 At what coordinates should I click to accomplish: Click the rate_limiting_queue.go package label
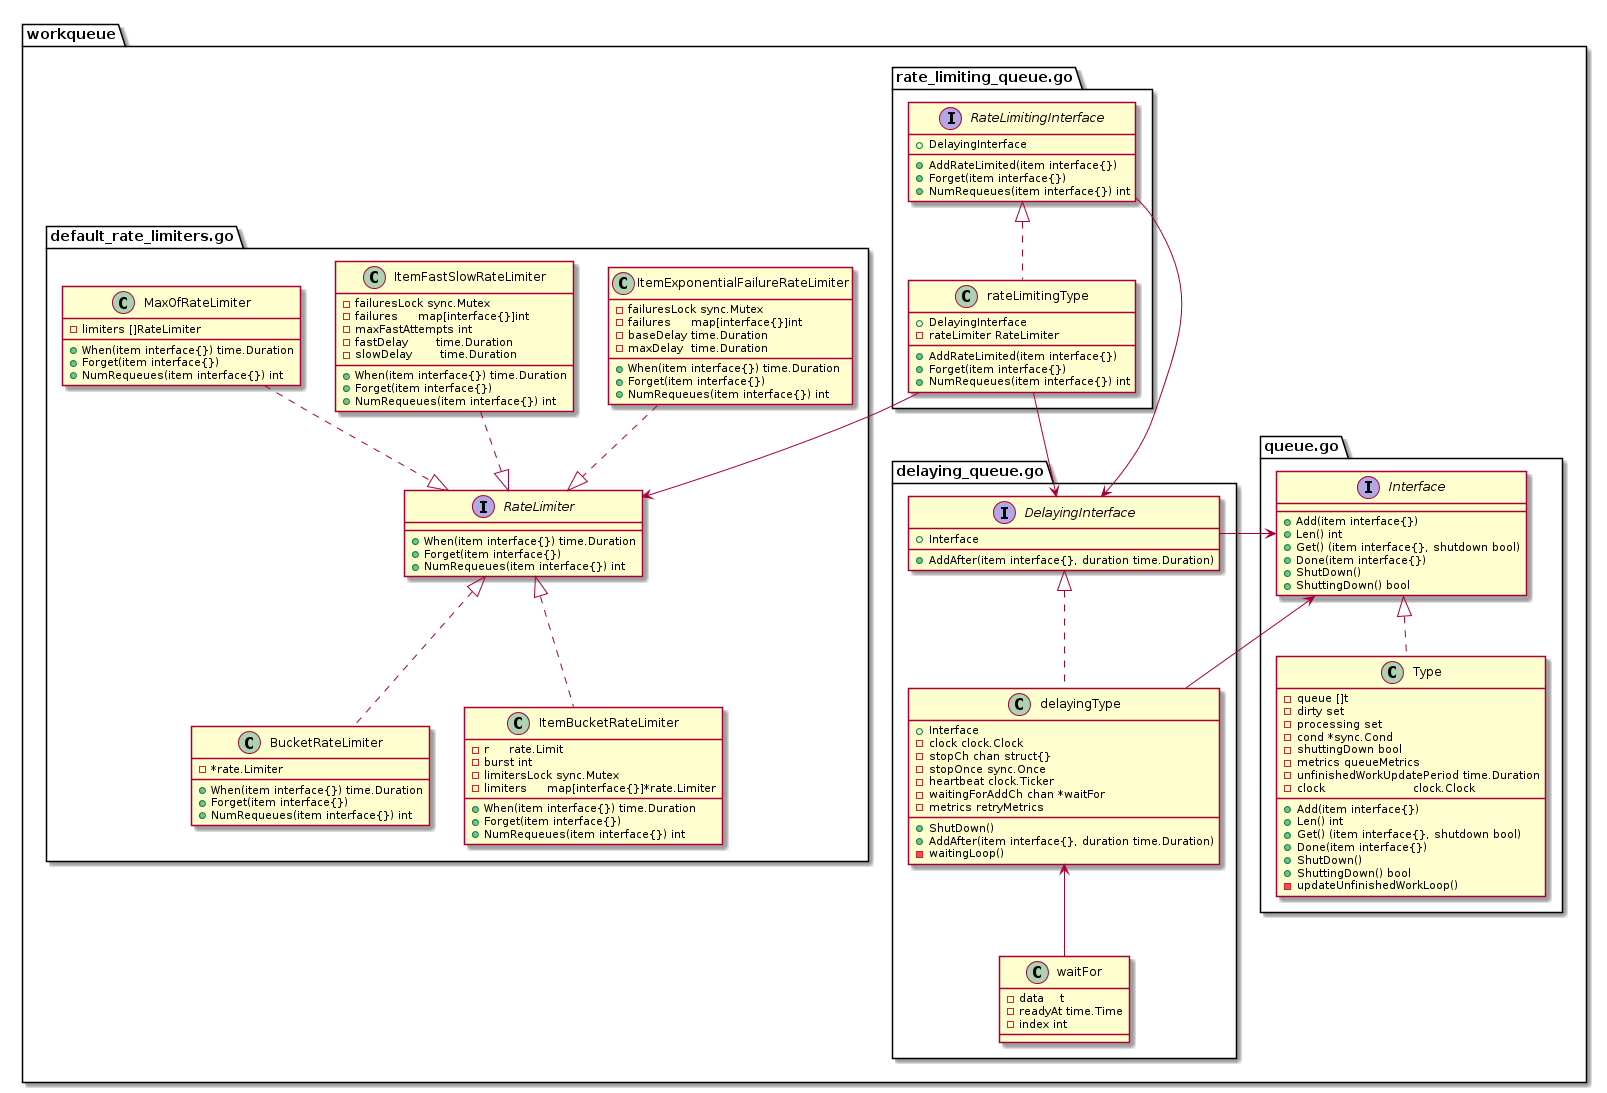pyautogui.click(x=984, y=77)
